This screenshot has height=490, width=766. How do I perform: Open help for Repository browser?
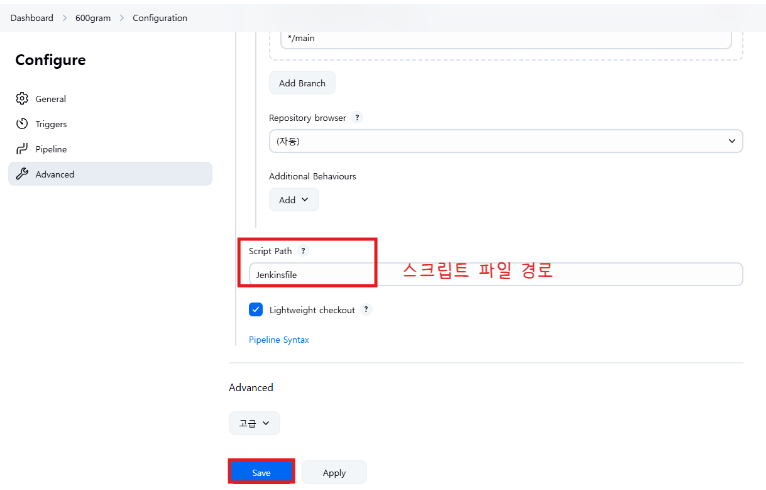coord(357,117)
